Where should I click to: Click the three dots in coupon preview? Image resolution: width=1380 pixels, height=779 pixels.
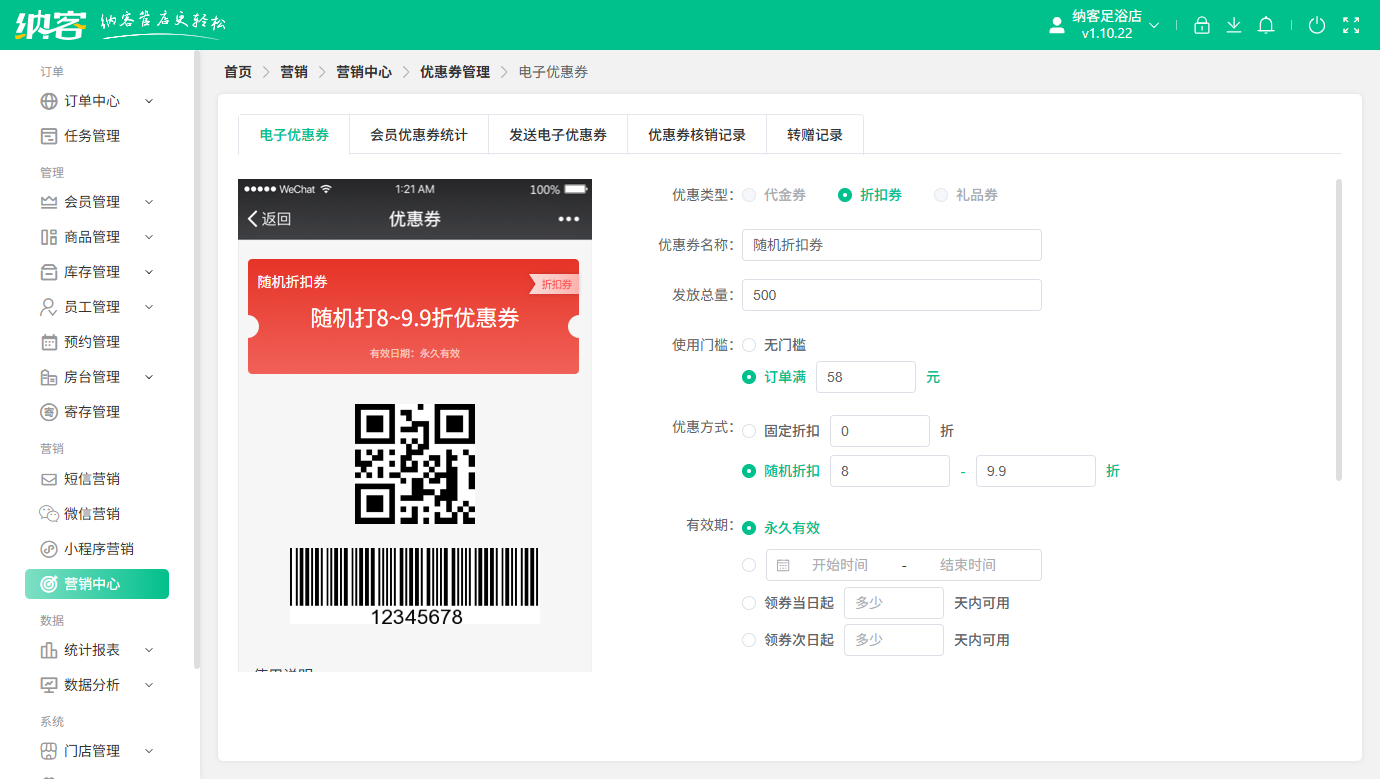coord(569,219)
